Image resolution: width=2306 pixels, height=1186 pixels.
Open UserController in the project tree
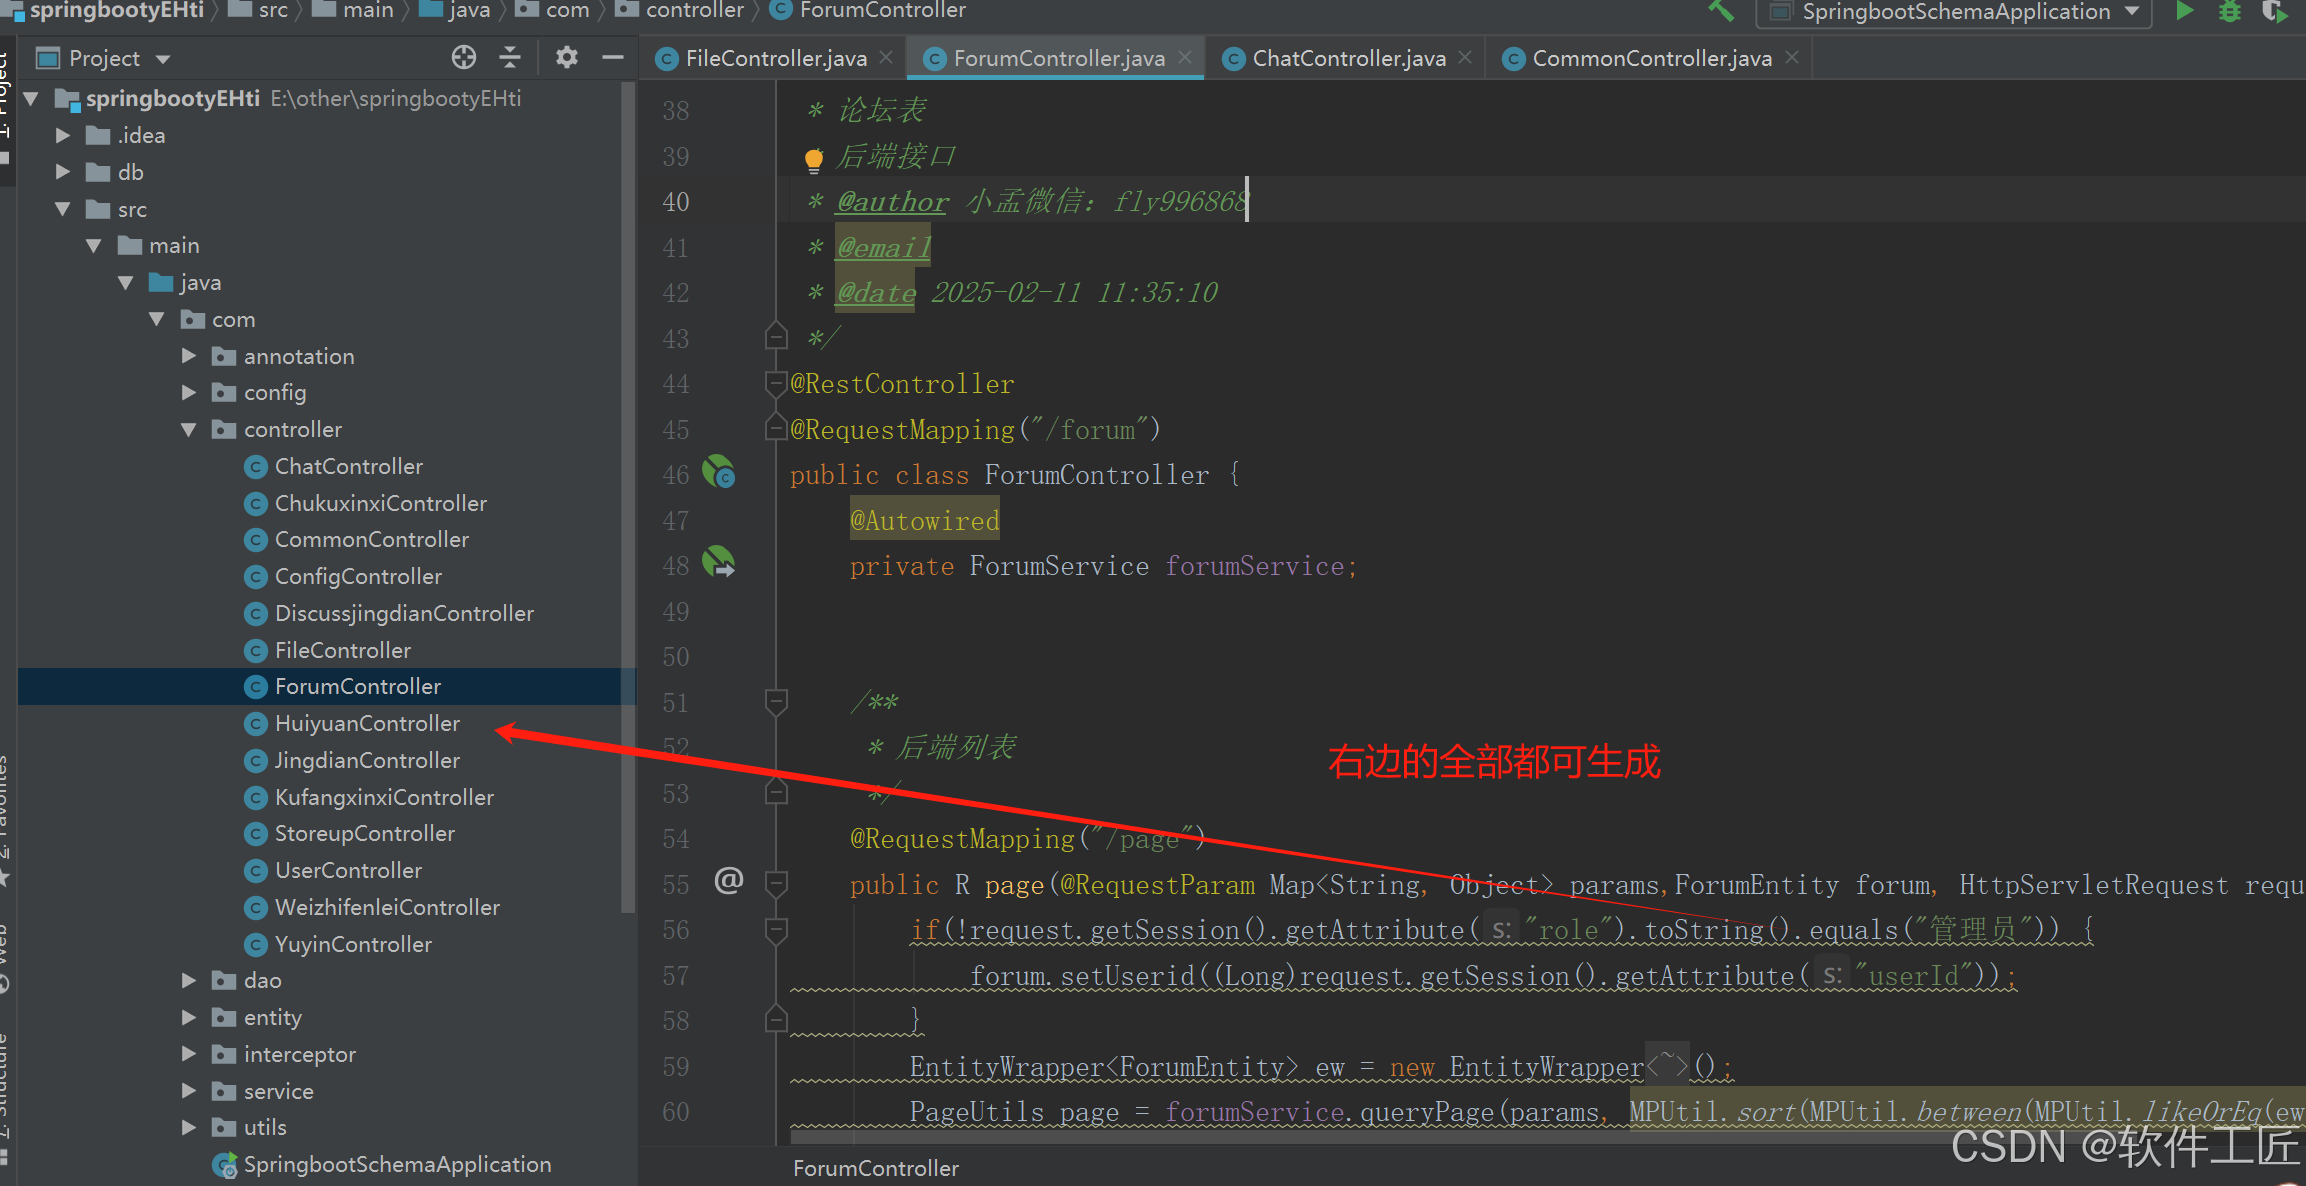[x=348, y=870]
